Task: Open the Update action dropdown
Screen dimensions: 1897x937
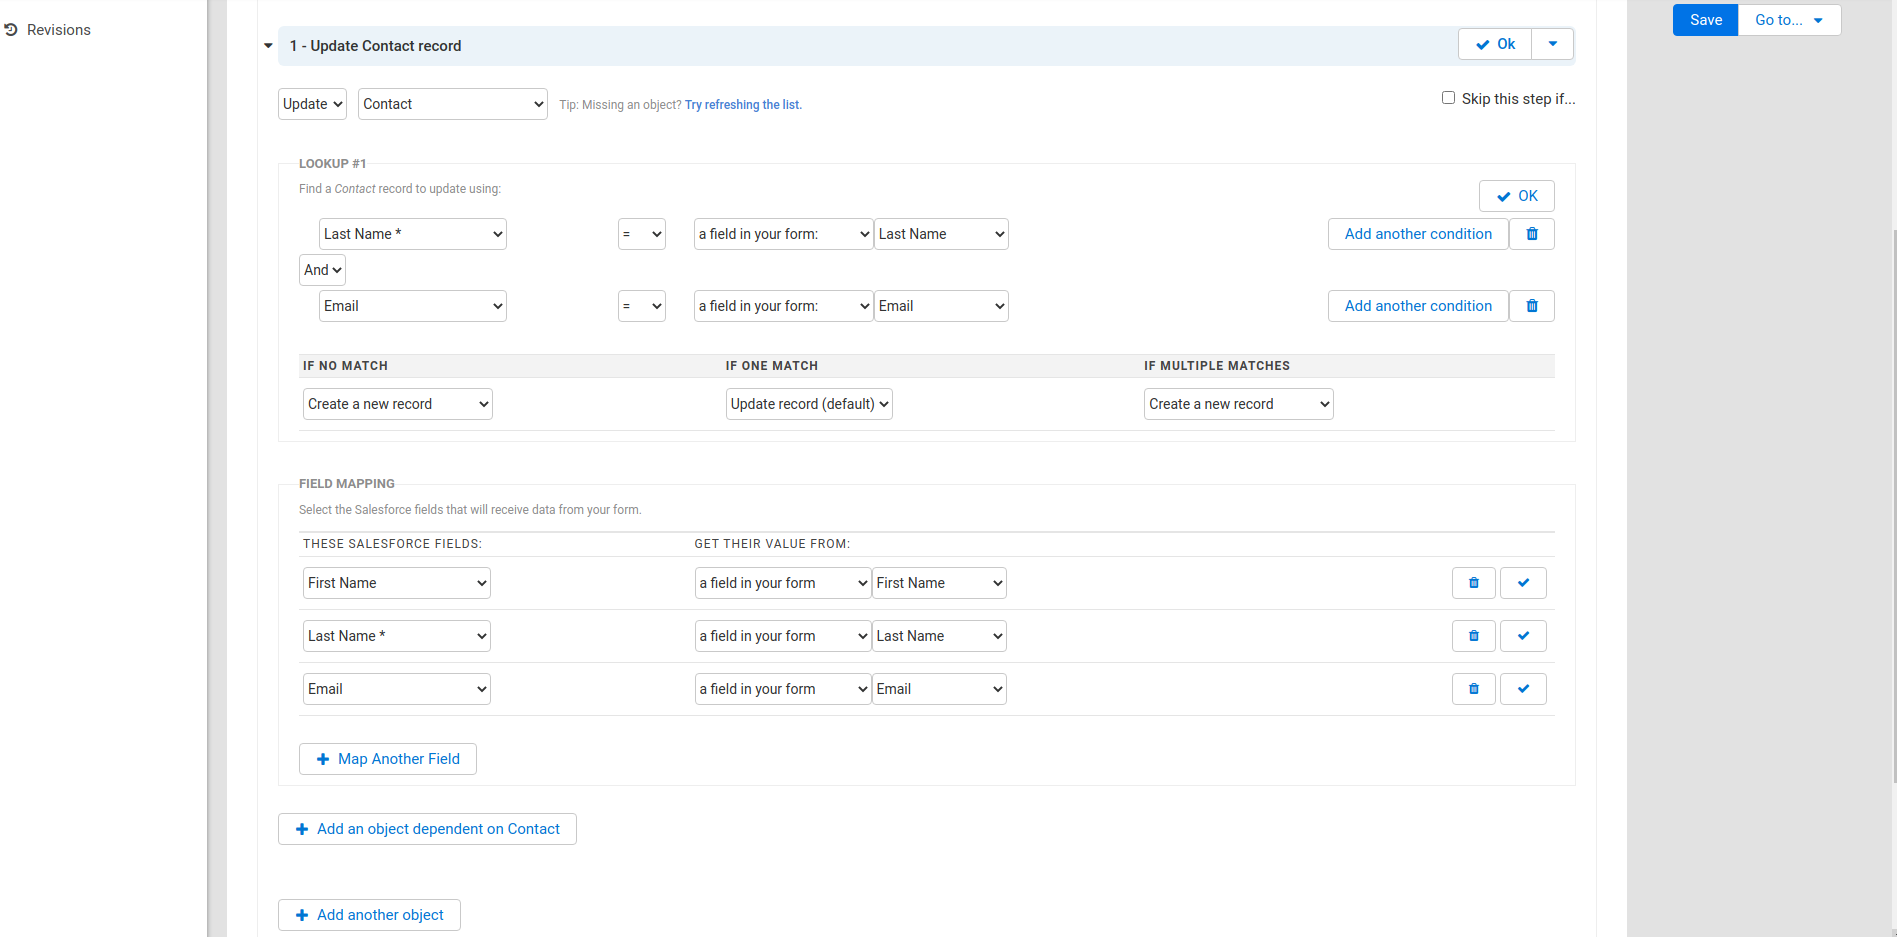Action: click(x=312, y=104)
